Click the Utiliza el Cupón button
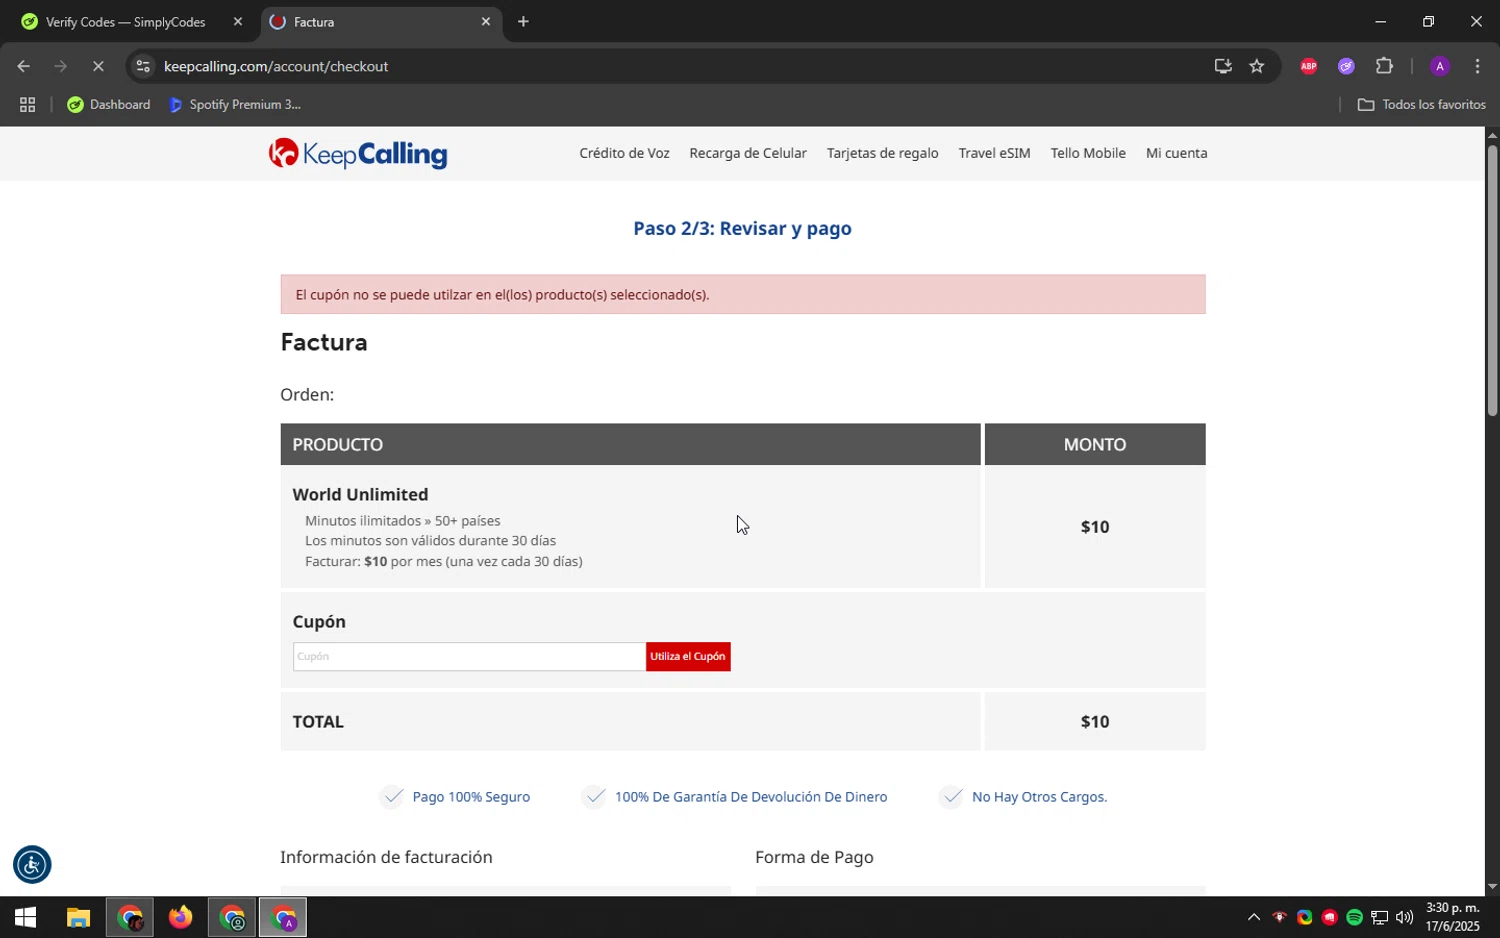This screenshot has width=1500, height=938. click(x=688, y=656)
